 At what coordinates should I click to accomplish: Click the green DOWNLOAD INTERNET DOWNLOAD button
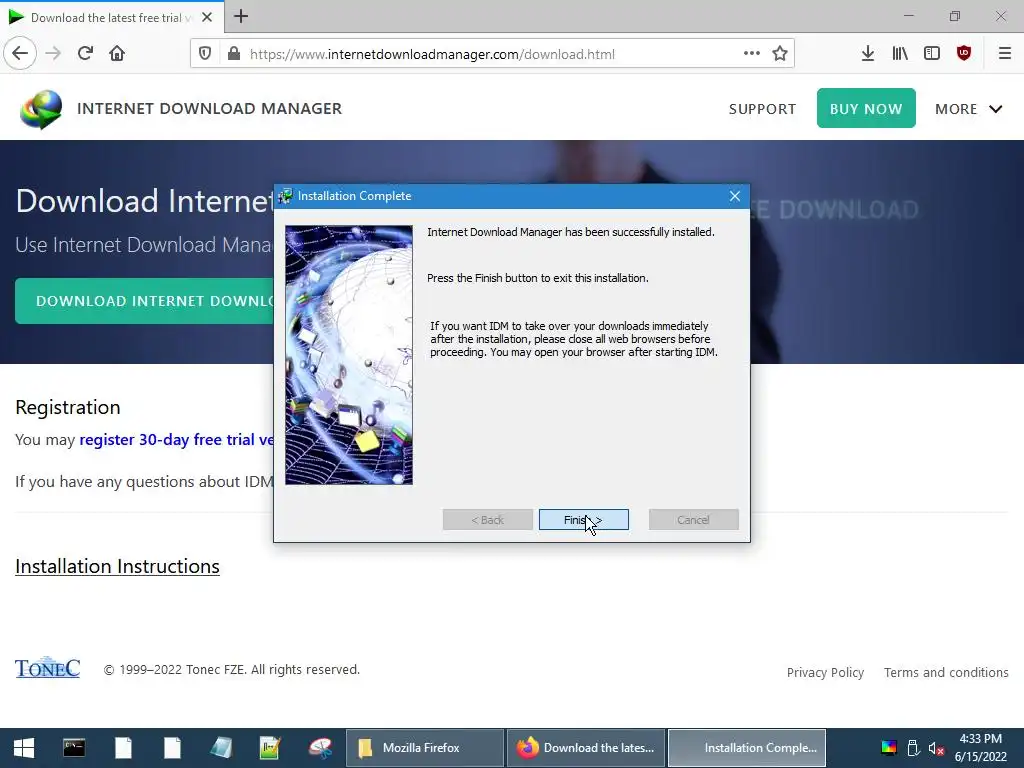144,301
